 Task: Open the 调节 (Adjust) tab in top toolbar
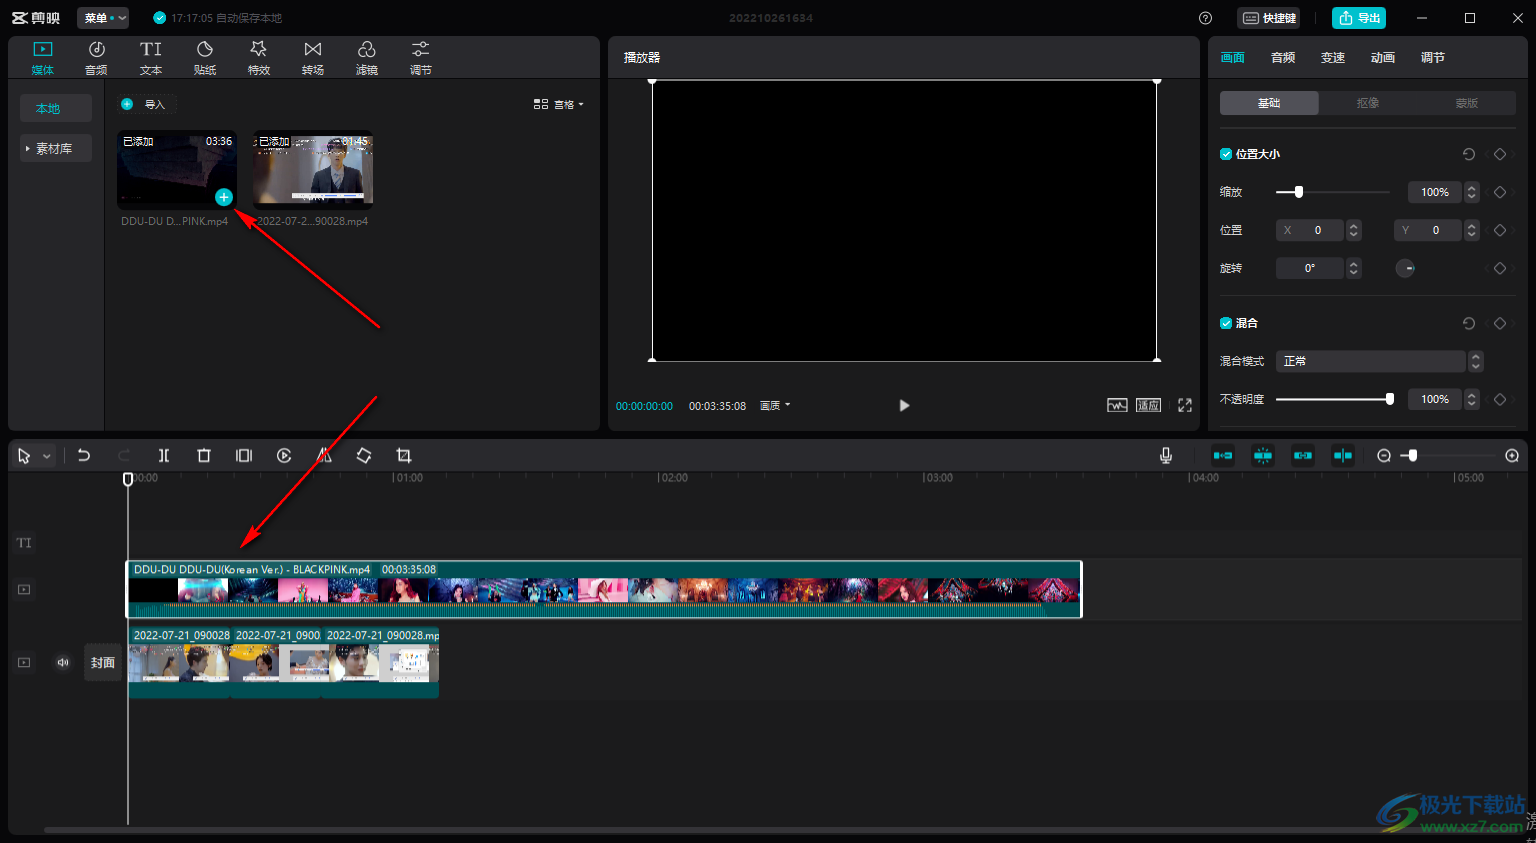point(421,58)
